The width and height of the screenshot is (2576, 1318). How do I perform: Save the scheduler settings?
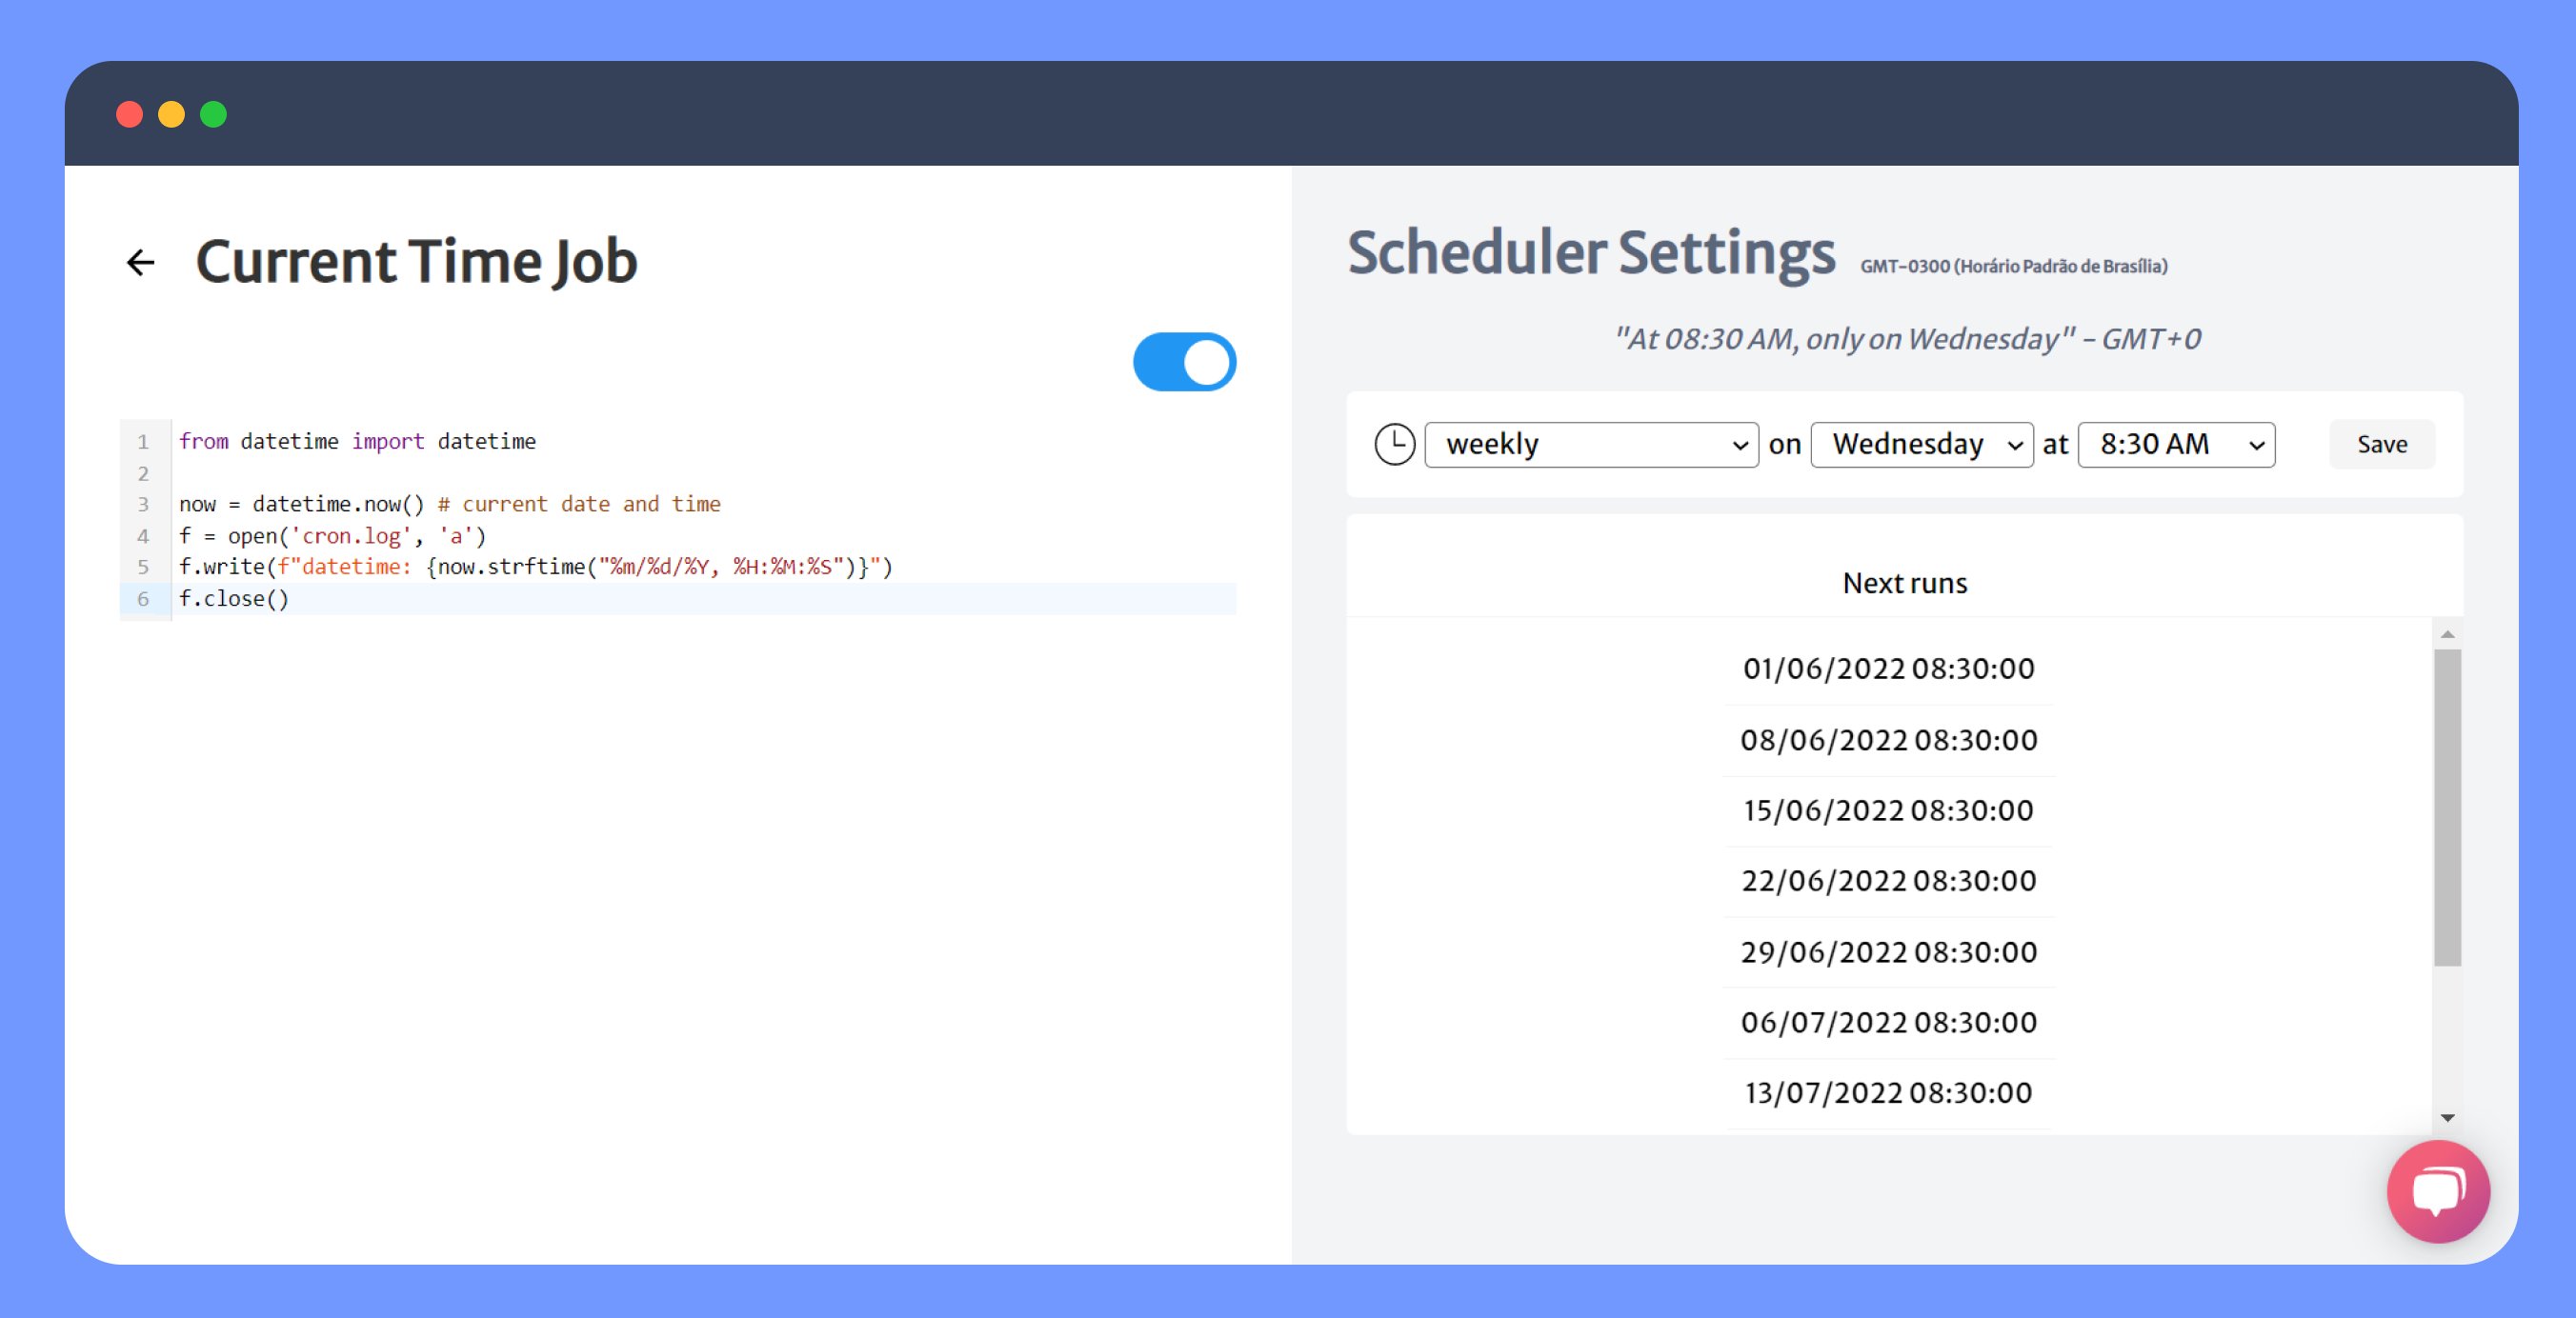point(2381,444)
